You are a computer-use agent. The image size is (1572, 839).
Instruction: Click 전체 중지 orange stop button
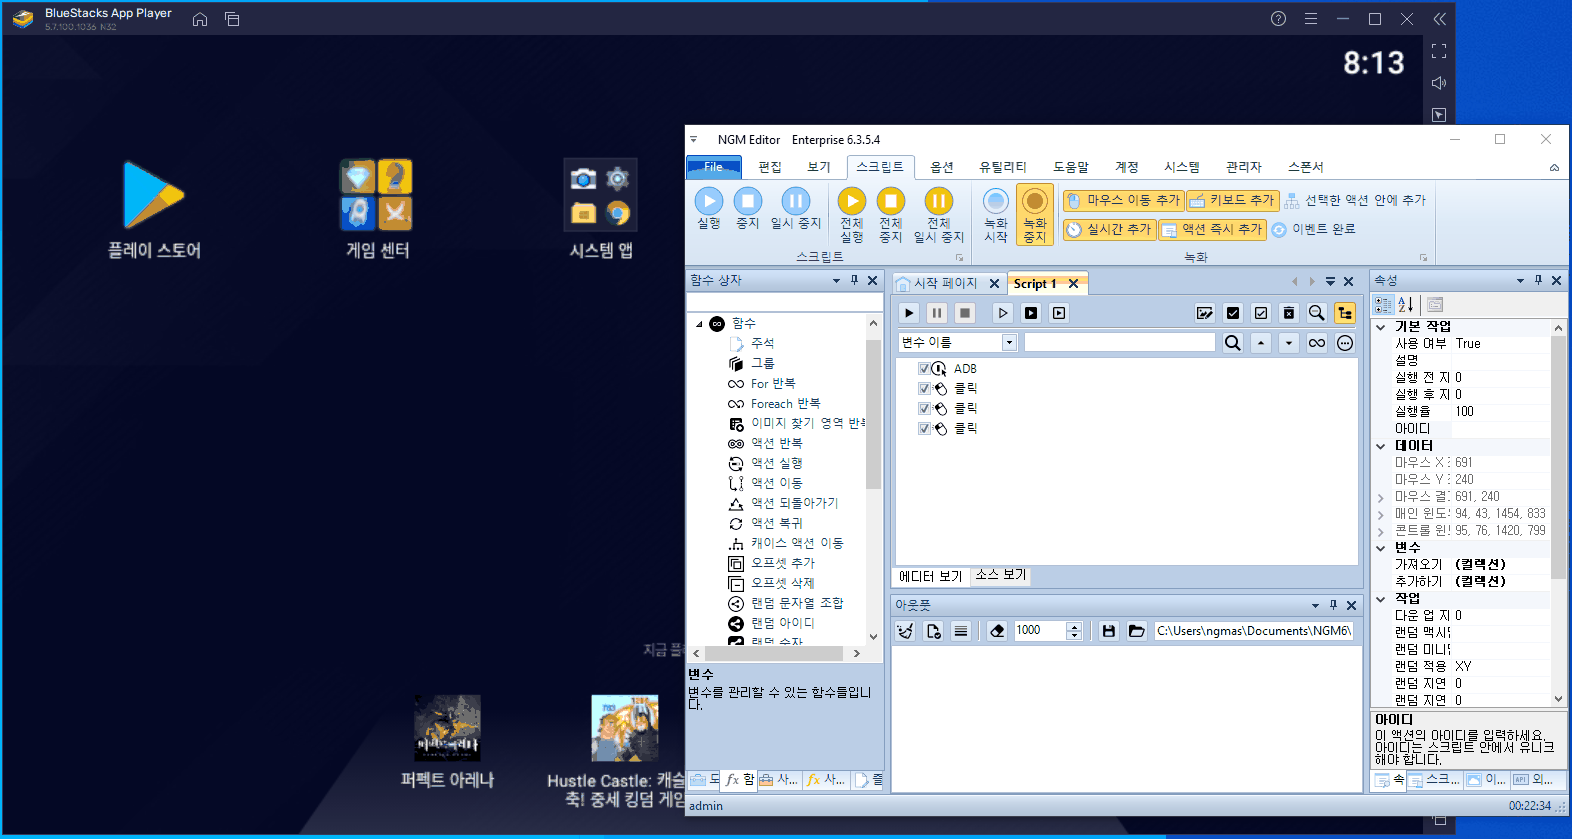pos(891,215)
